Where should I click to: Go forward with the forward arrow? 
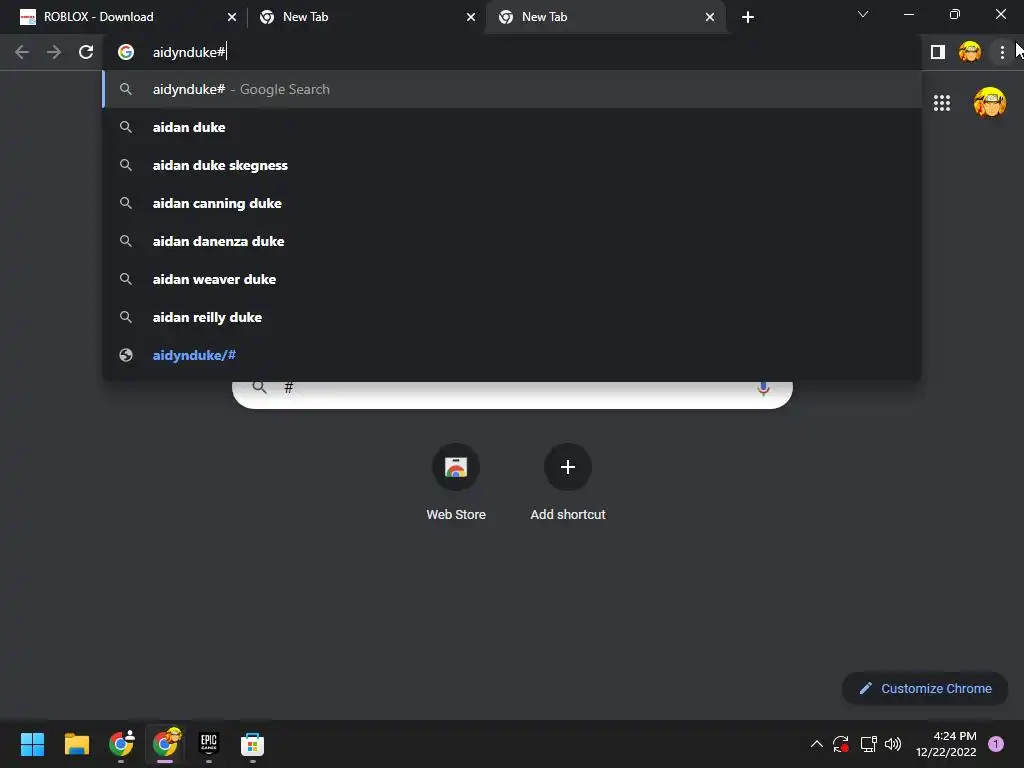point(54,52)
